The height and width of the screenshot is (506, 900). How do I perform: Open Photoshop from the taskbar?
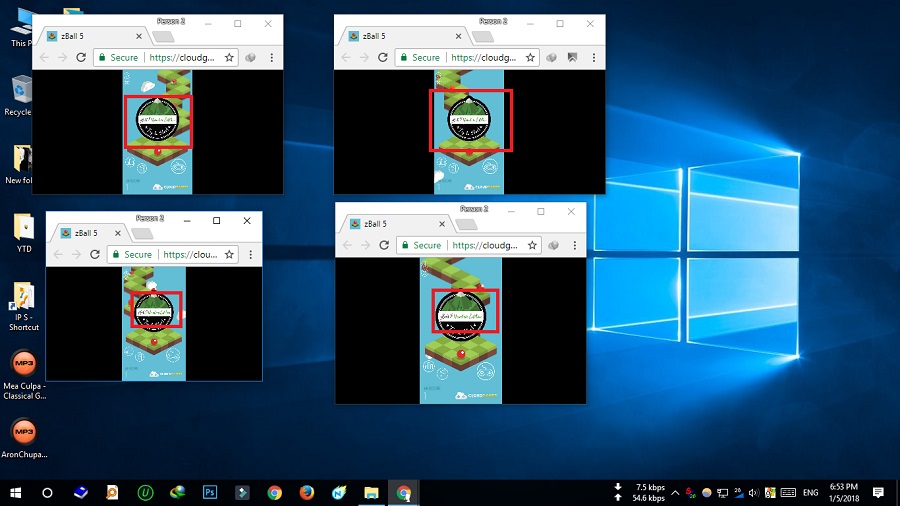click(210, 493)
